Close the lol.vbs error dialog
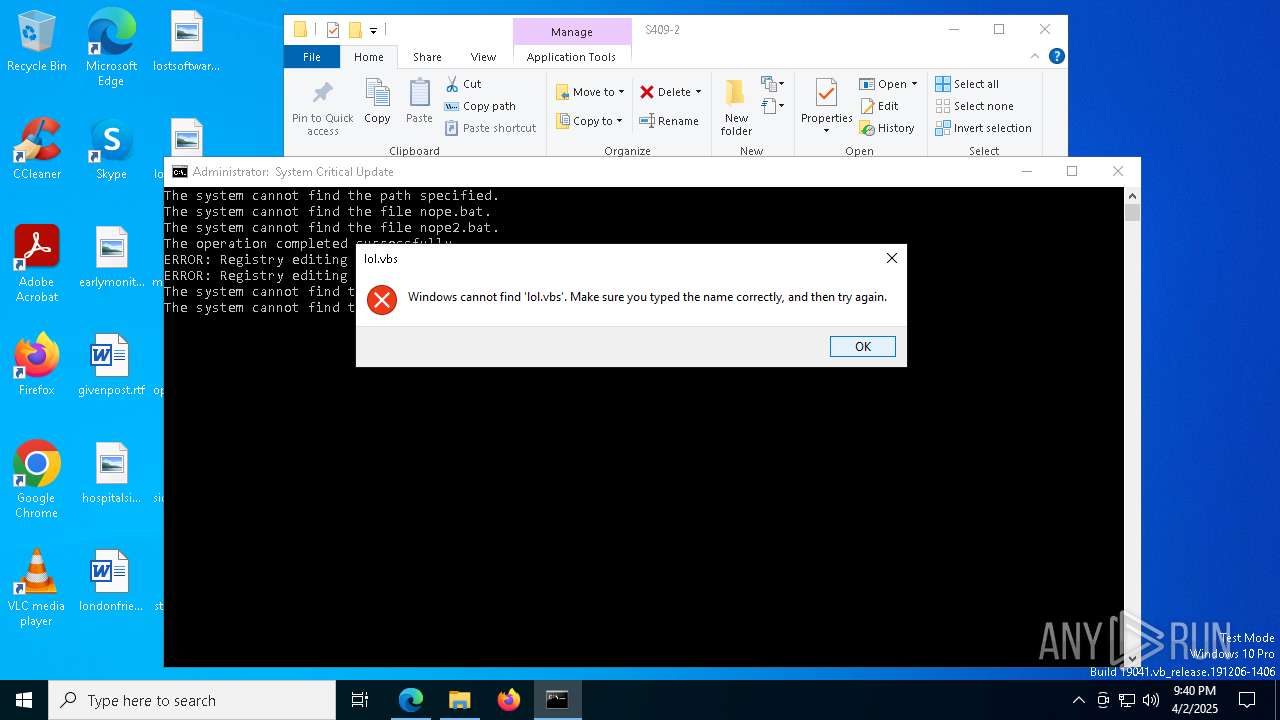This screenshot has height=720, width=1280. [891, 258]
